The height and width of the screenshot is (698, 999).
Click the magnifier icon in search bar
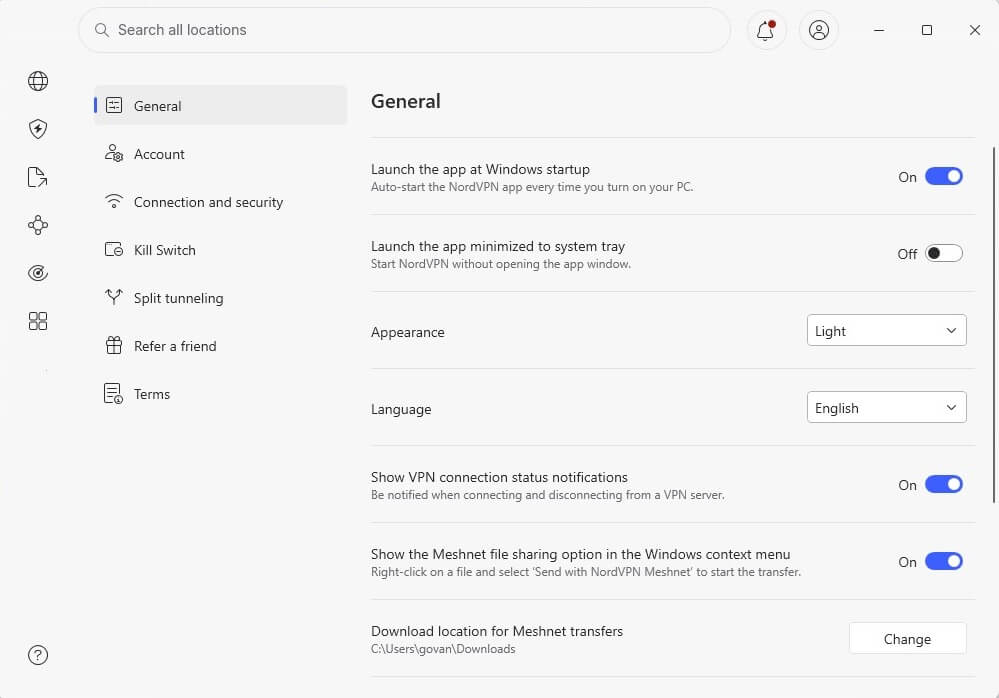coord(101,30)
